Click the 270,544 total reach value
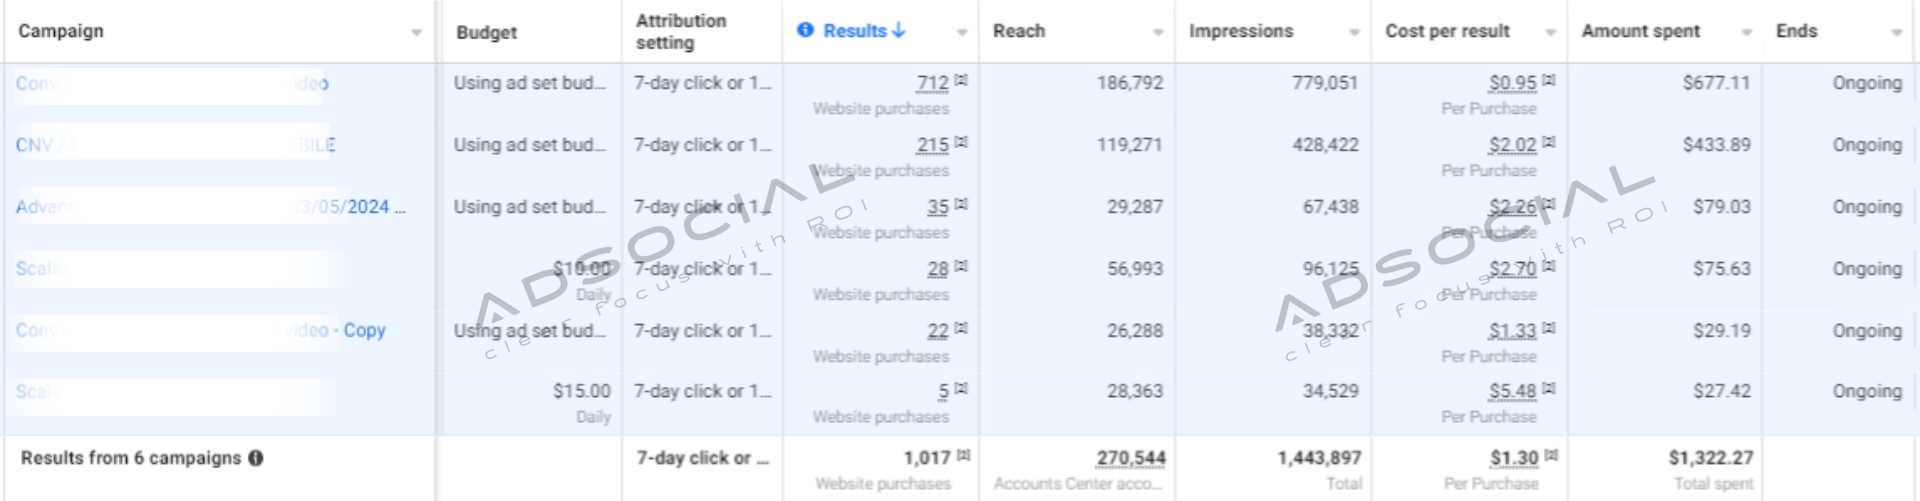This screenshot has height=501, width=1920. pyautogui.click(x=1130, y=458)
